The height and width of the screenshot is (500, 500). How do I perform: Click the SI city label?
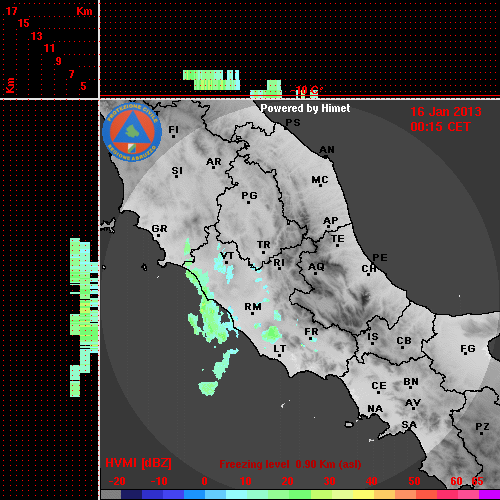tap(177, 171)
